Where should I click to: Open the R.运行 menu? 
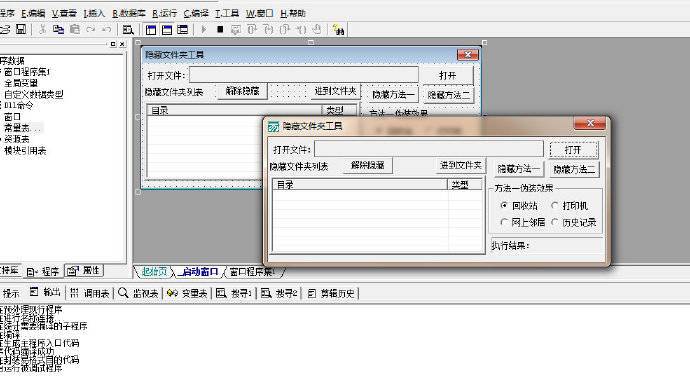click(x=164, y=14)
